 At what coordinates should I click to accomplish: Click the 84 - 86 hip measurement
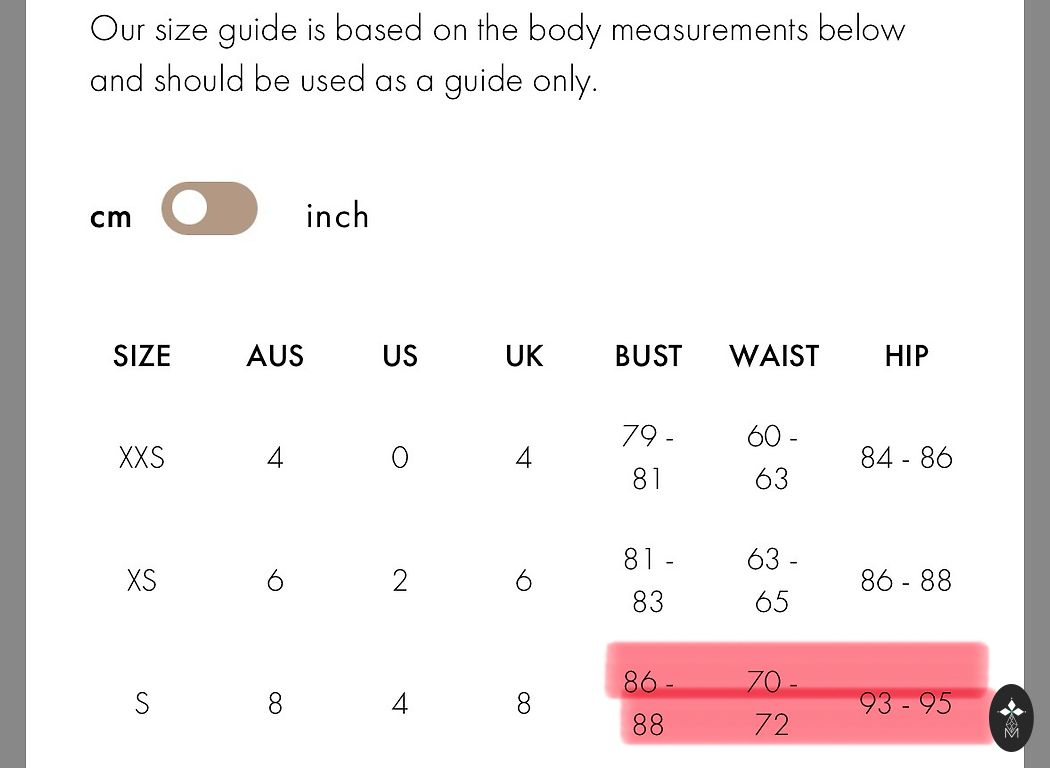click(906, 458)
